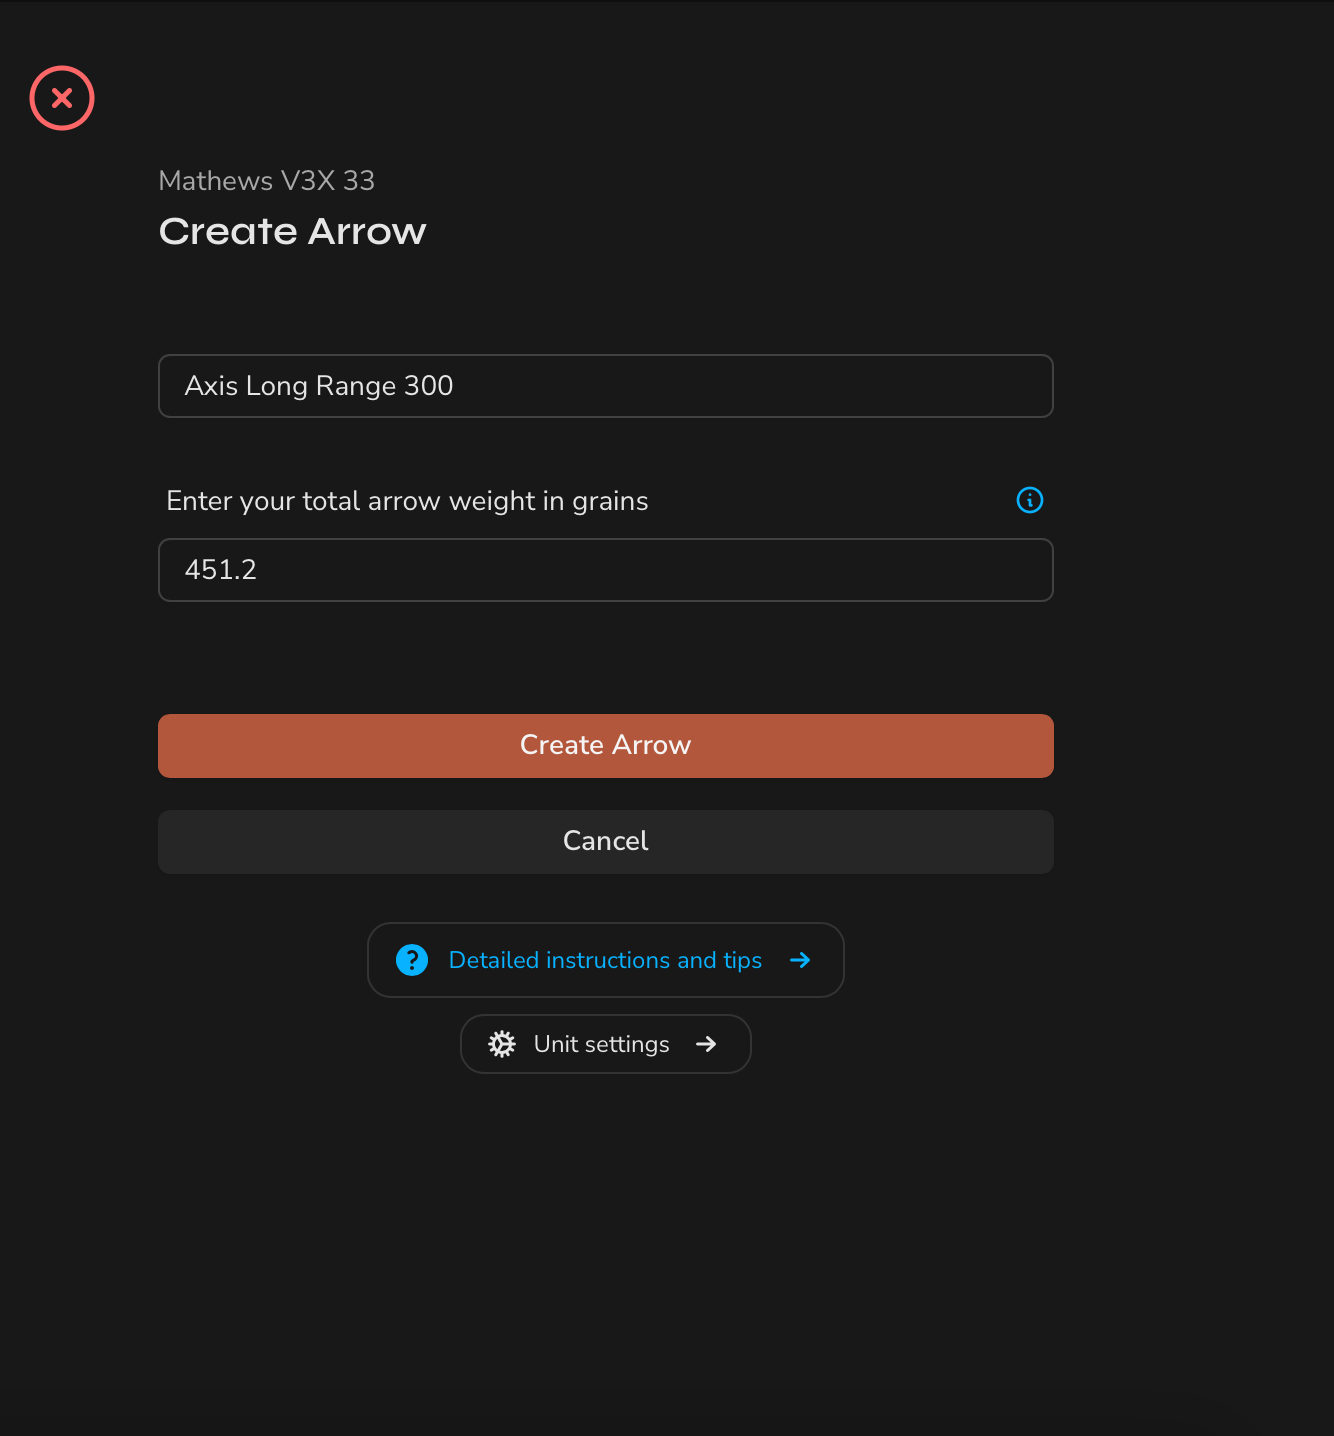
Task: Click the blue question mark icon
Action: pos(412,960)
